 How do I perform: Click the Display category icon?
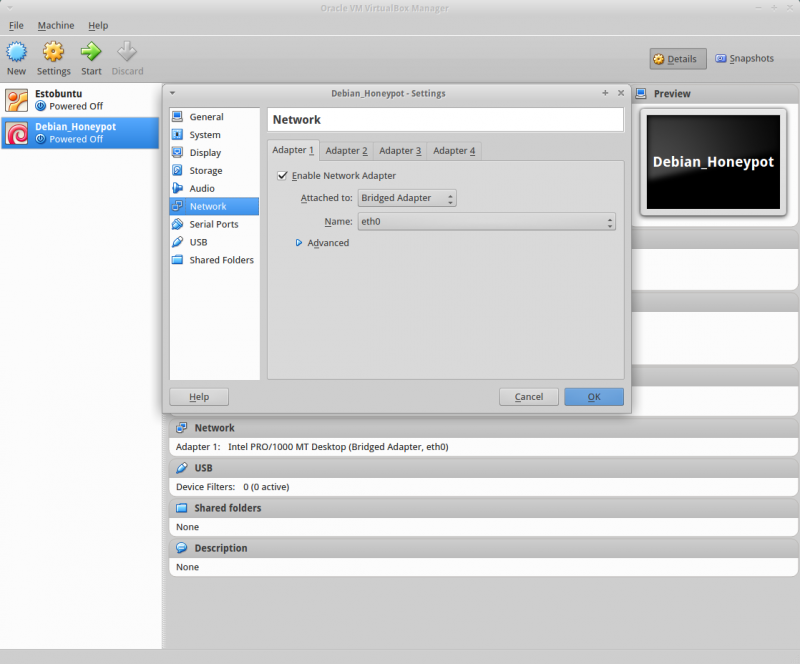(x=178, y=152)
